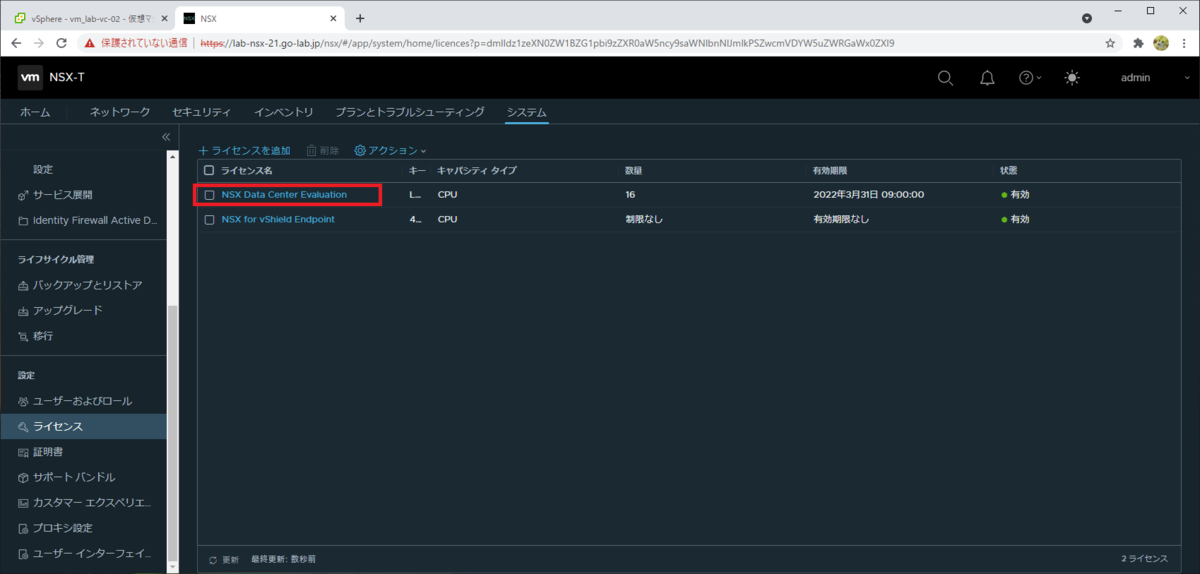Switch to the ネットワーク tab
This screenshot has height=574, width=1200.
120,112
